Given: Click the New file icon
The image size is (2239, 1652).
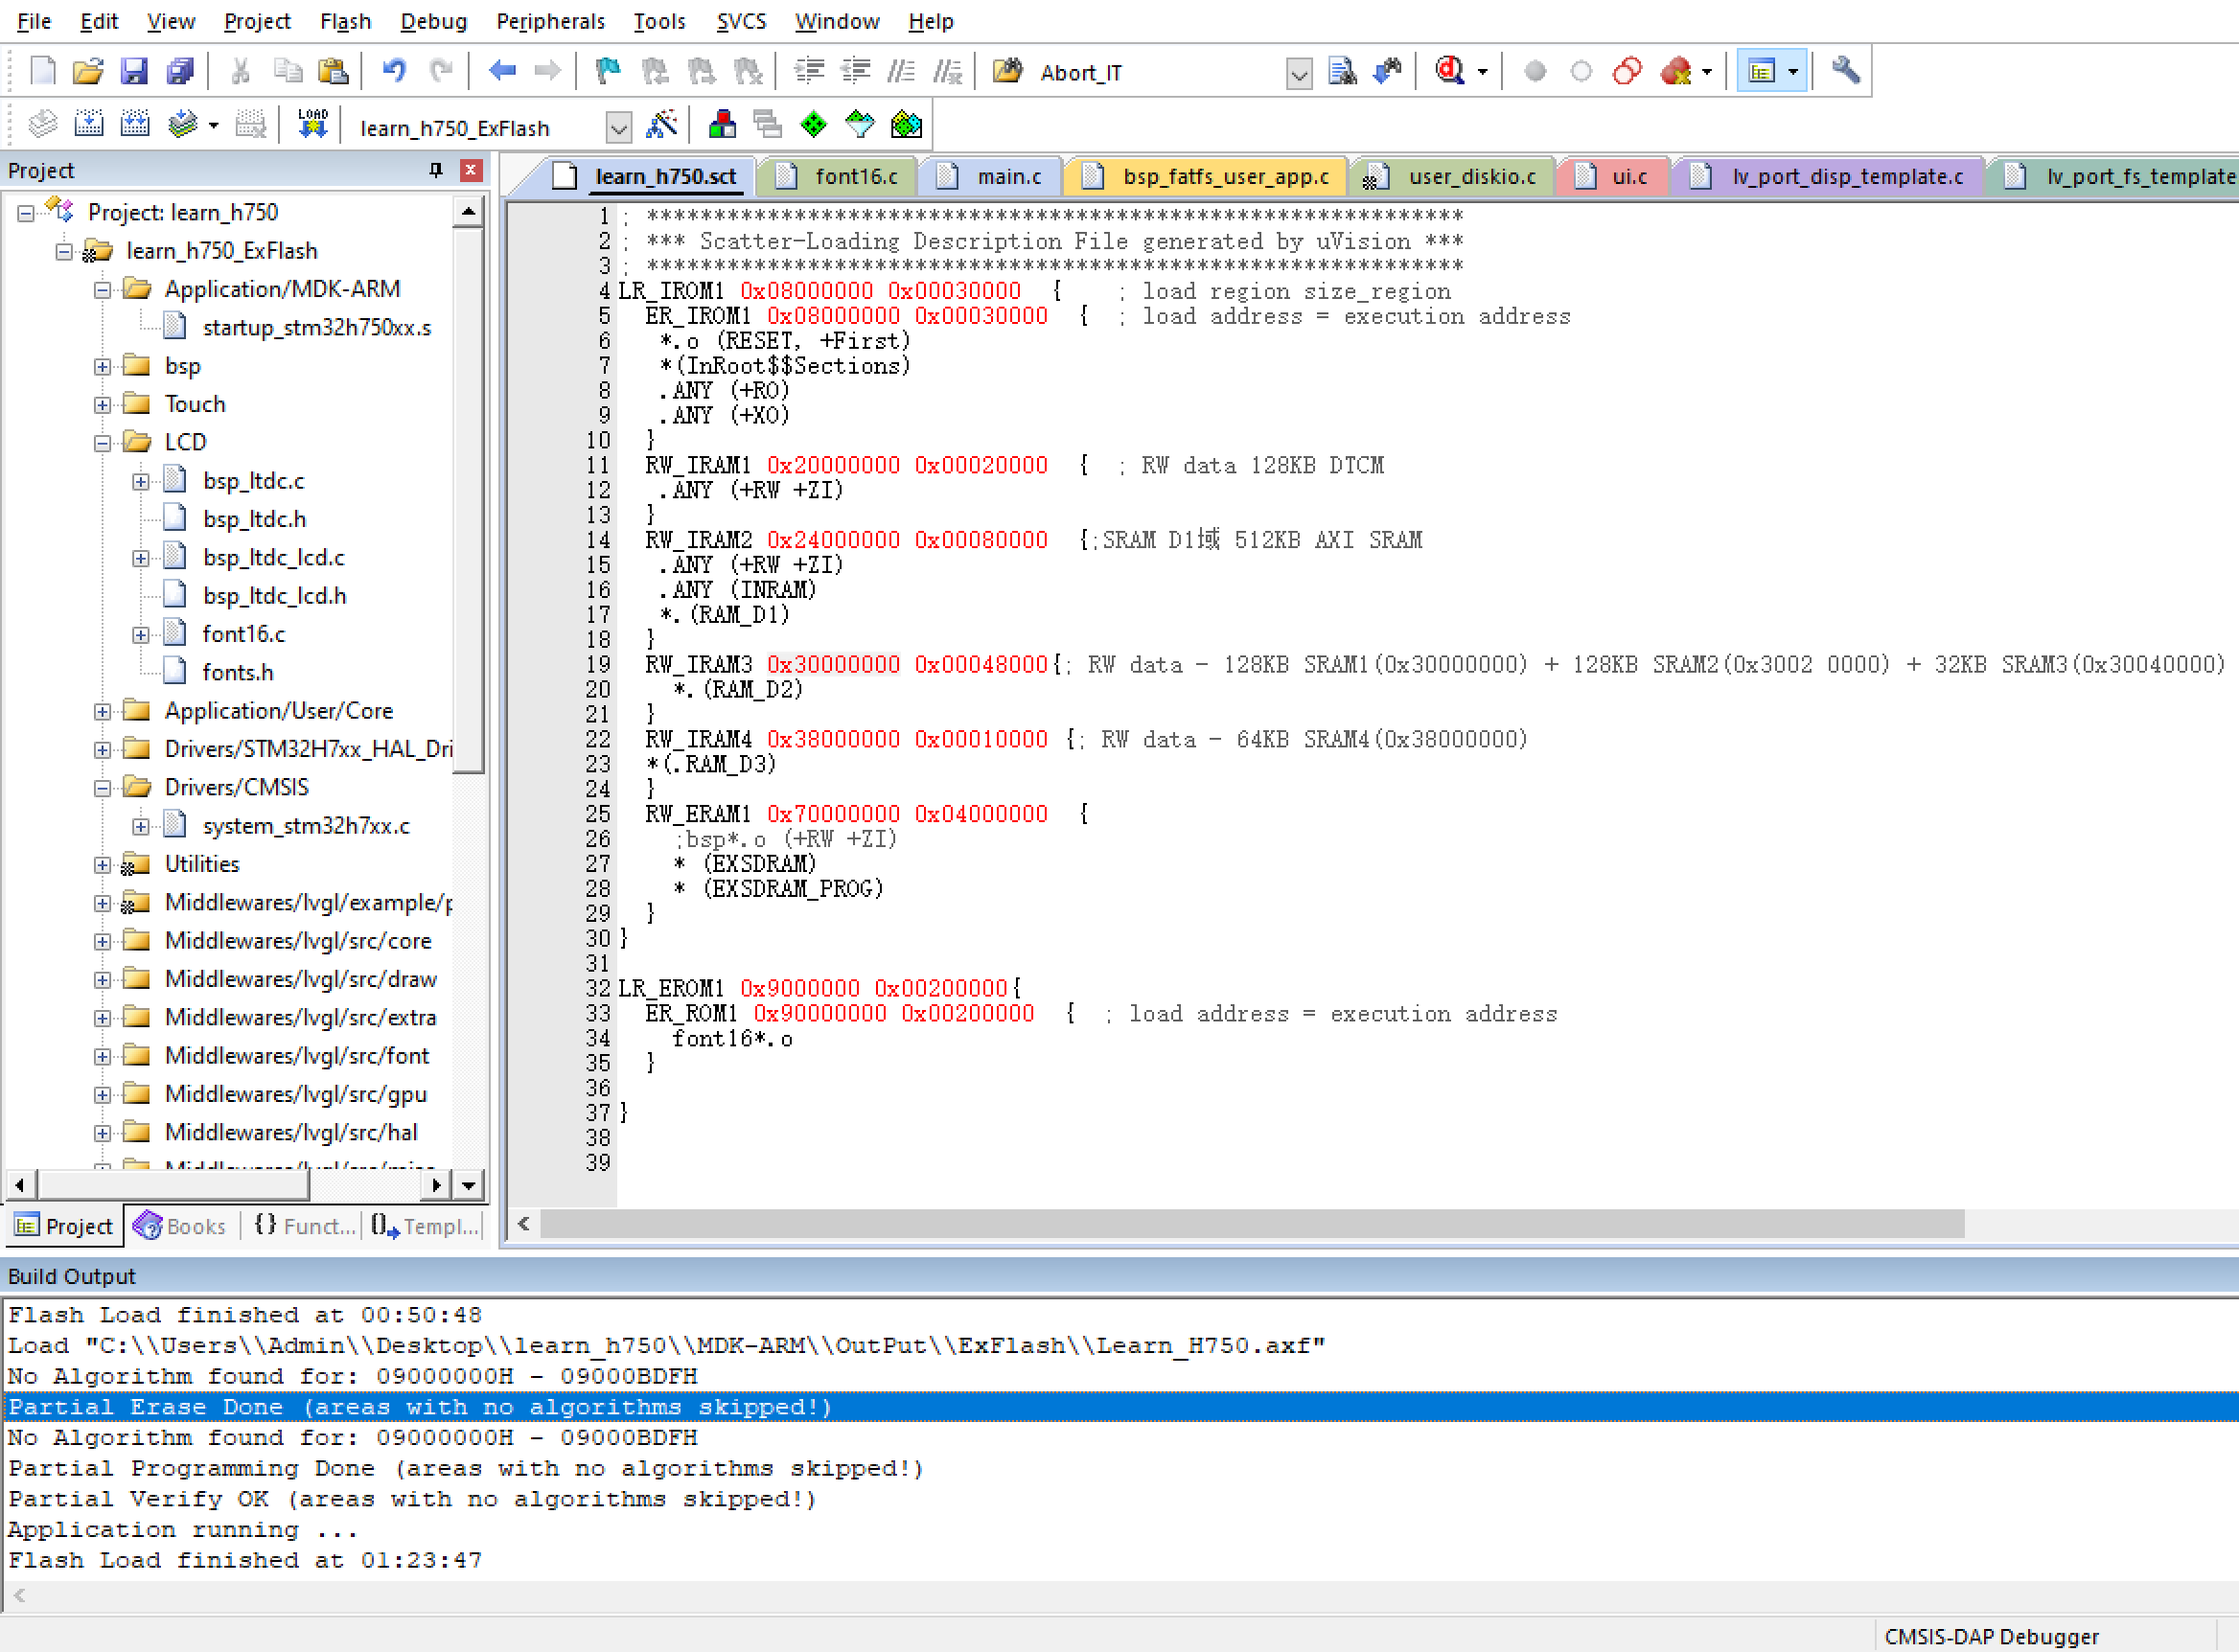Looking at the screenshot, I should coord(43,71).
